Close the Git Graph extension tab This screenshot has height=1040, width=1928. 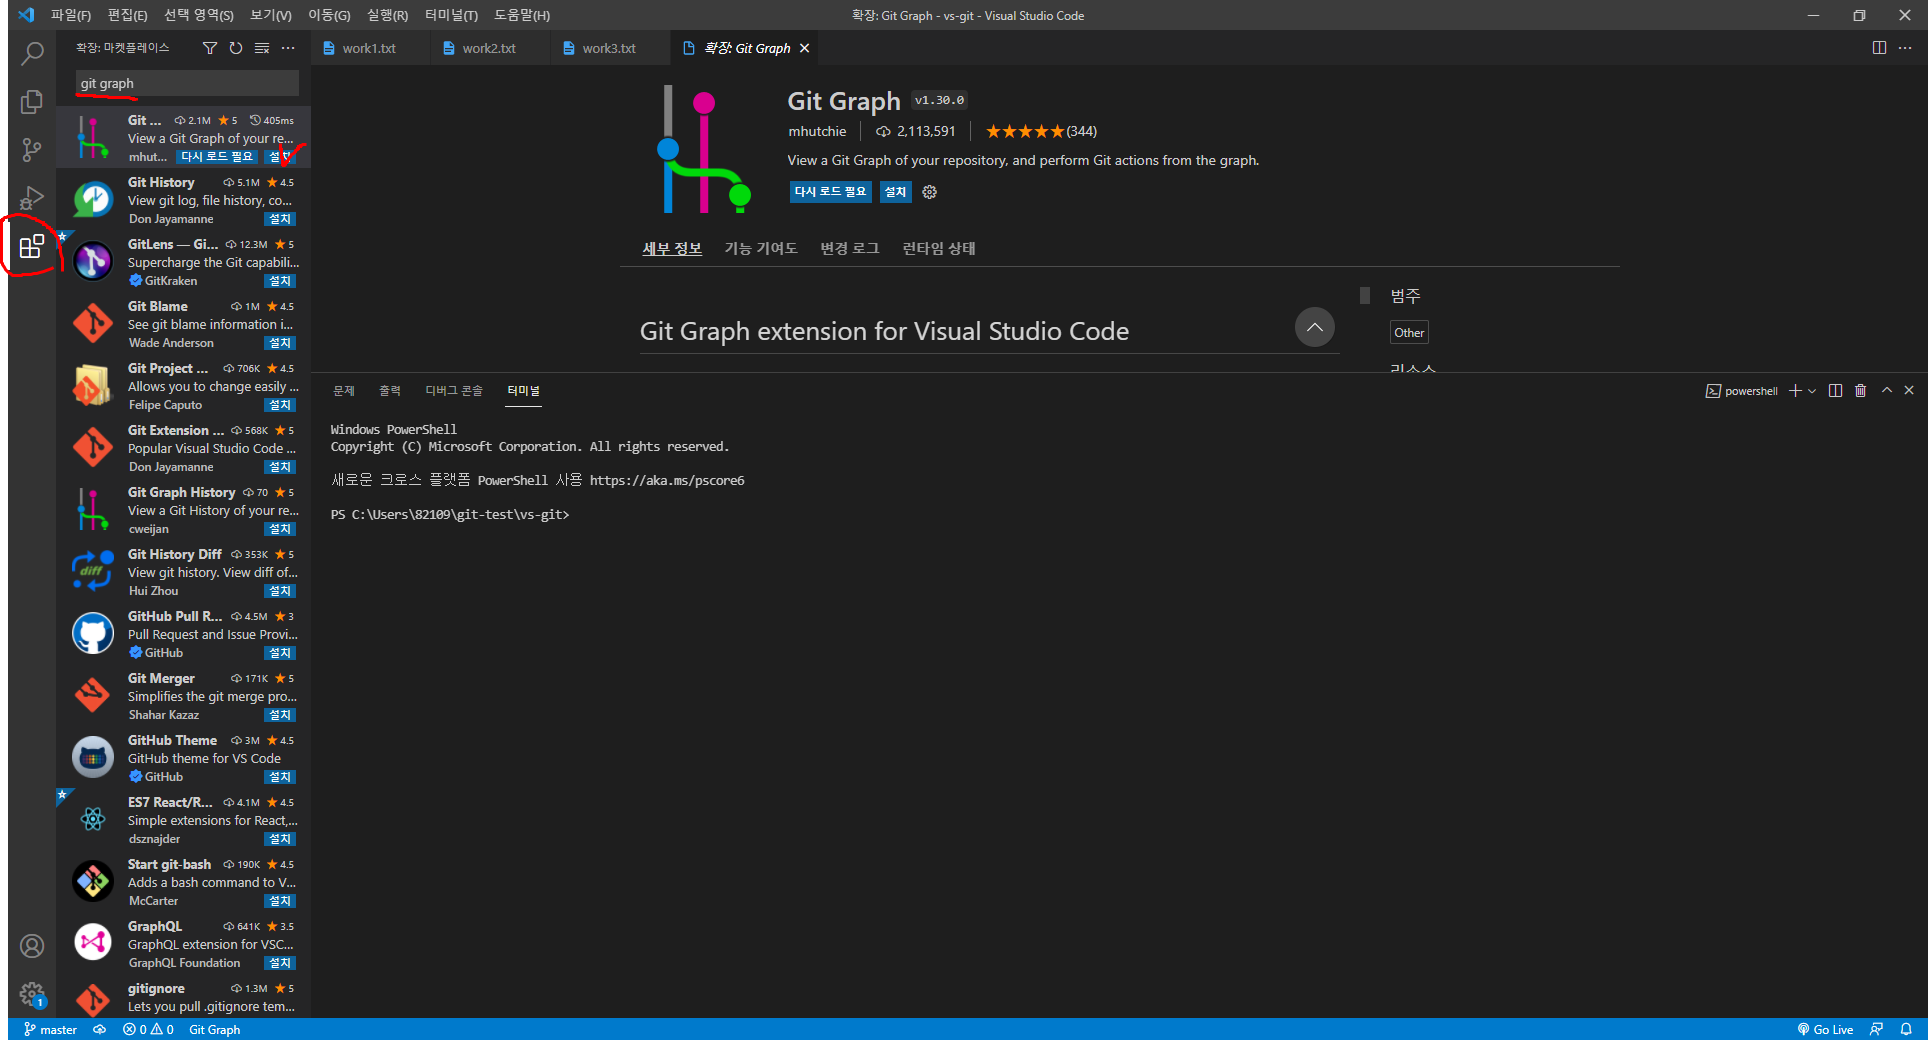coord(804,48)
